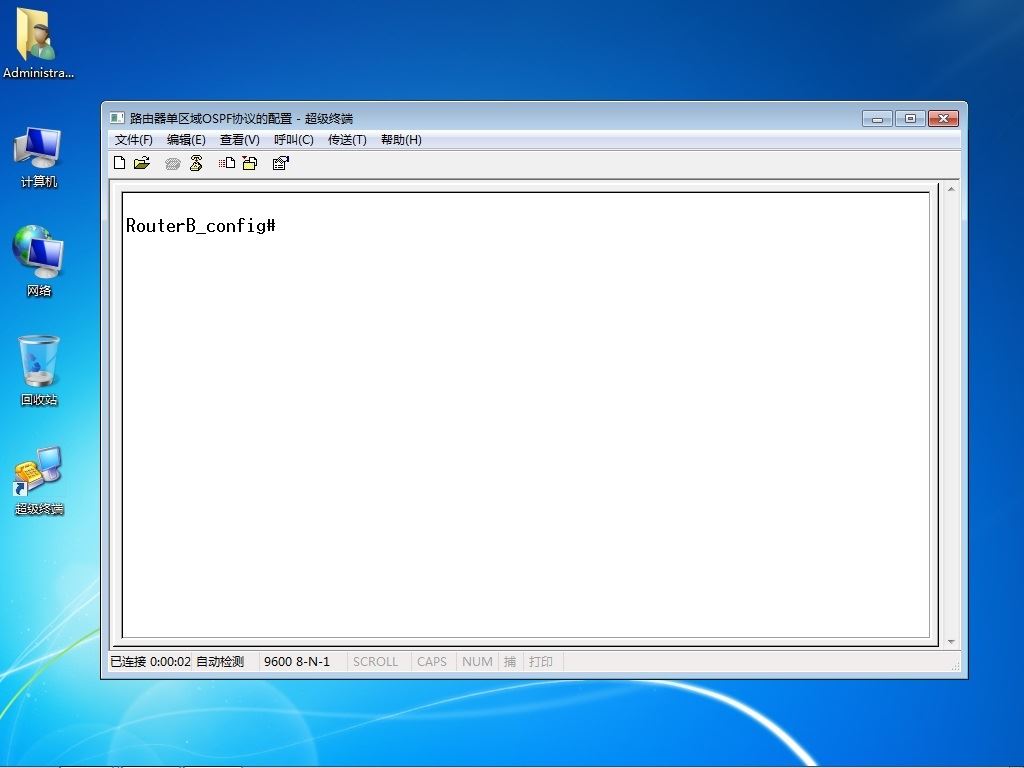This screenshot has height=768, width=1024.
Task: Select the 计算机 desktop icon
Action: pos(39,157)
